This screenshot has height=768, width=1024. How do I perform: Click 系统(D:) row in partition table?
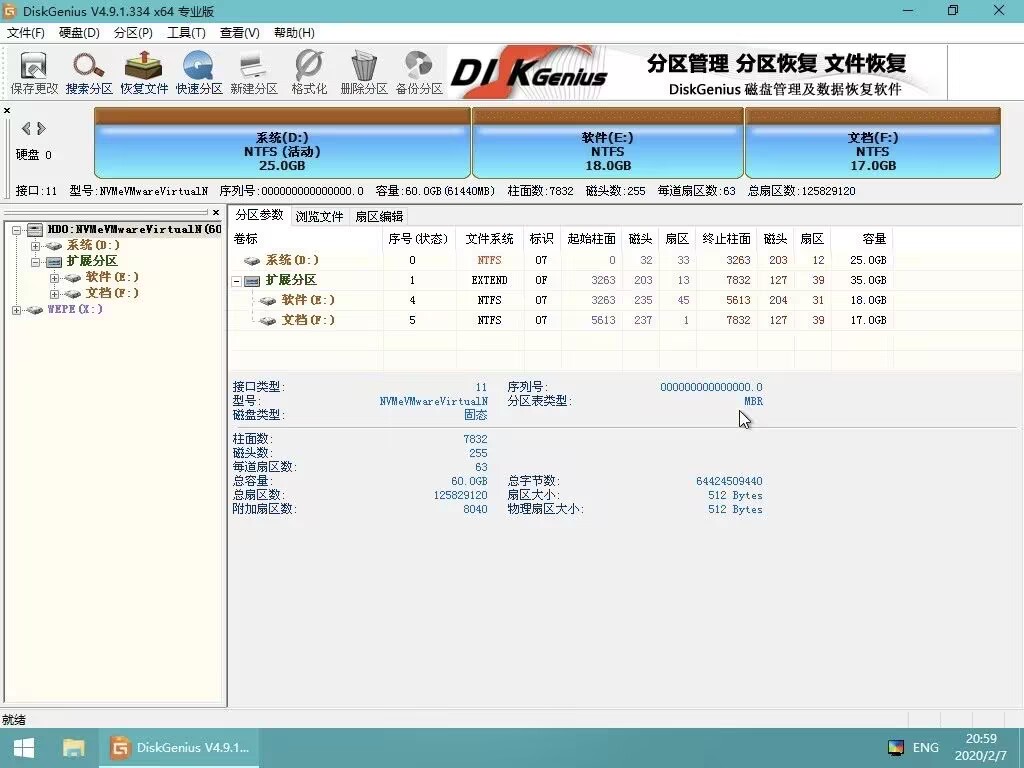point(562,260)
